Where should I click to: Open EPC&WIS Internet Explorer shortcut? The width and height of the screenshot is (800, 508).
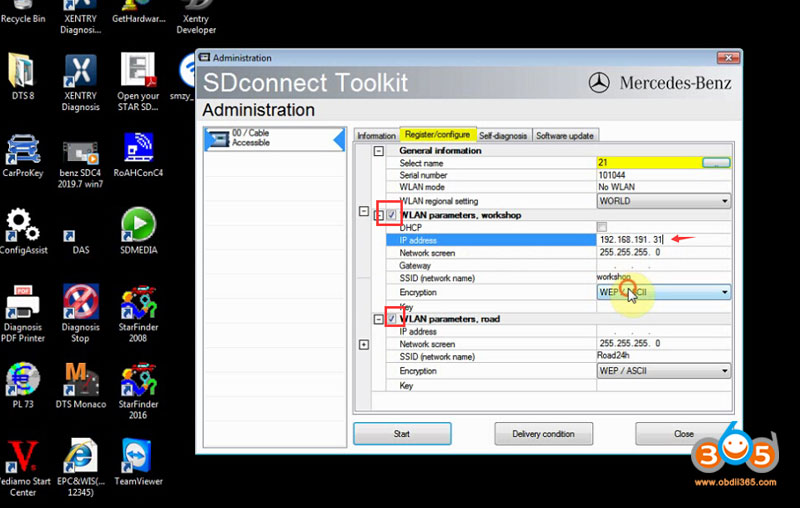[x=81, y=468]
